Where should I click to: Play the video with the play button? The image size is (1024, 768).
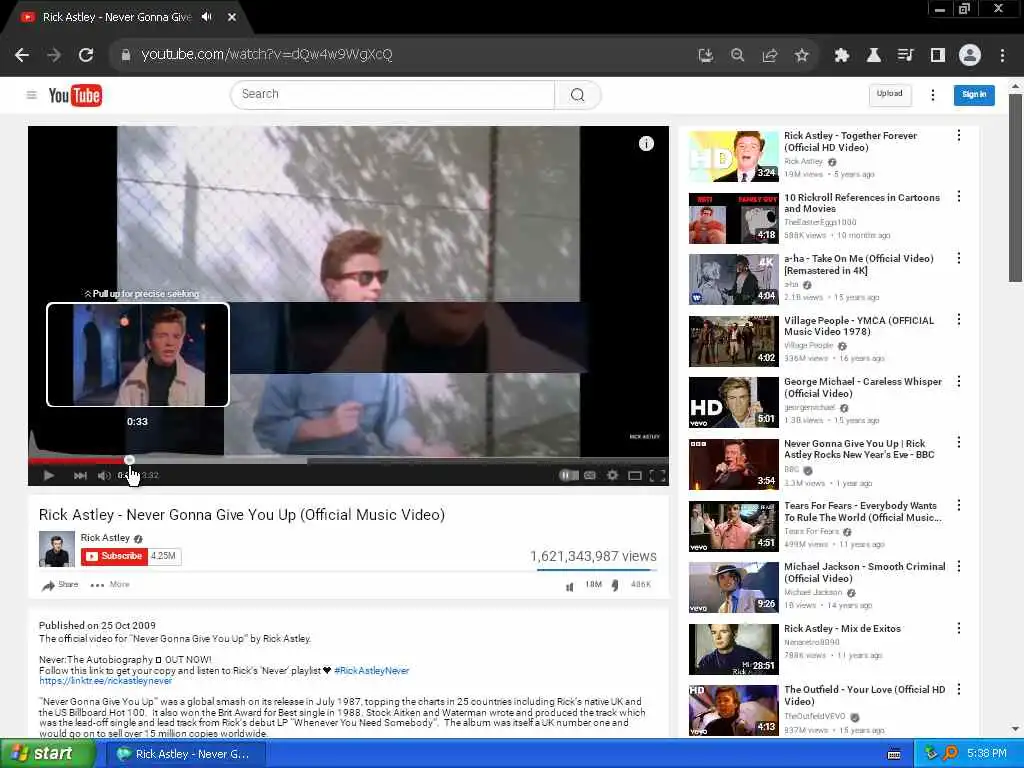tap(48, 475)
